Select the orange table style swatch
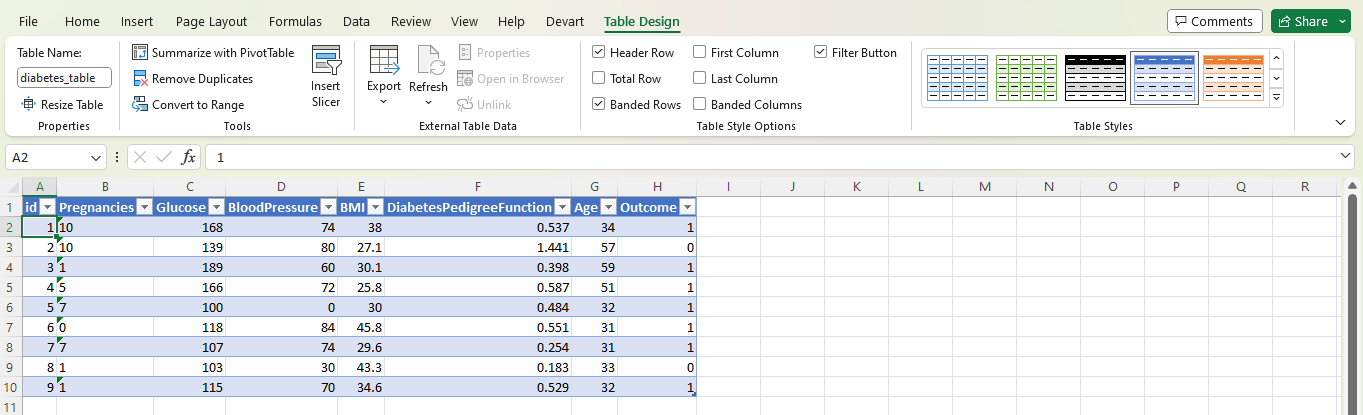The width and height of the screenshot is (1363, 415). [1232, 78]
